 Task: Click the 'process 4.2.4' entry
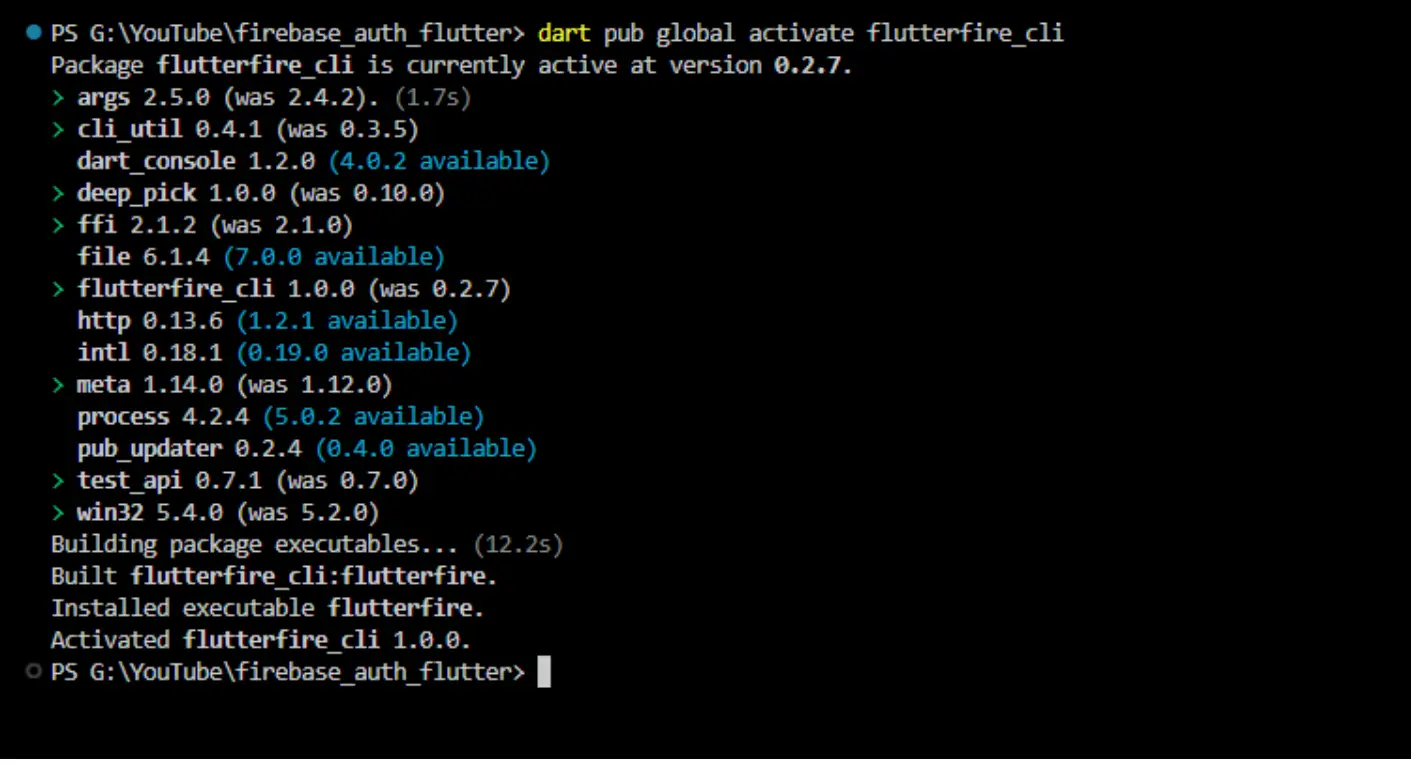pos(163,417)
